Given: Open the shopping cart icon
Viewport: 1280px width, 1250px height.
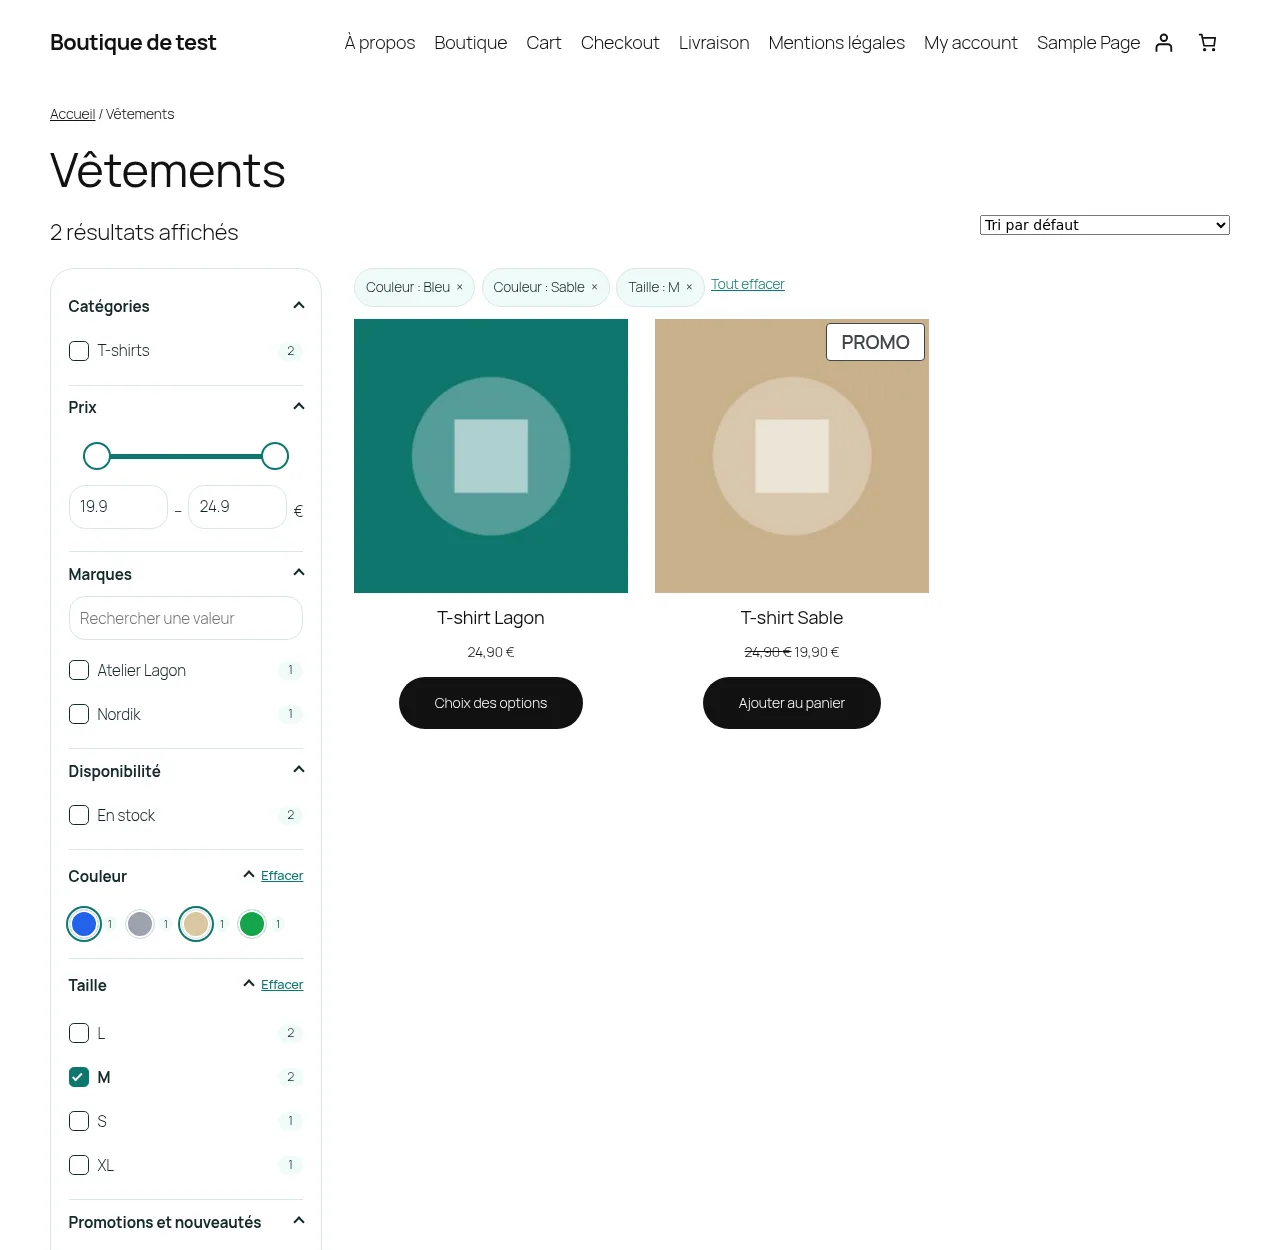Looking at the screenshot, I should [1208, 43].
